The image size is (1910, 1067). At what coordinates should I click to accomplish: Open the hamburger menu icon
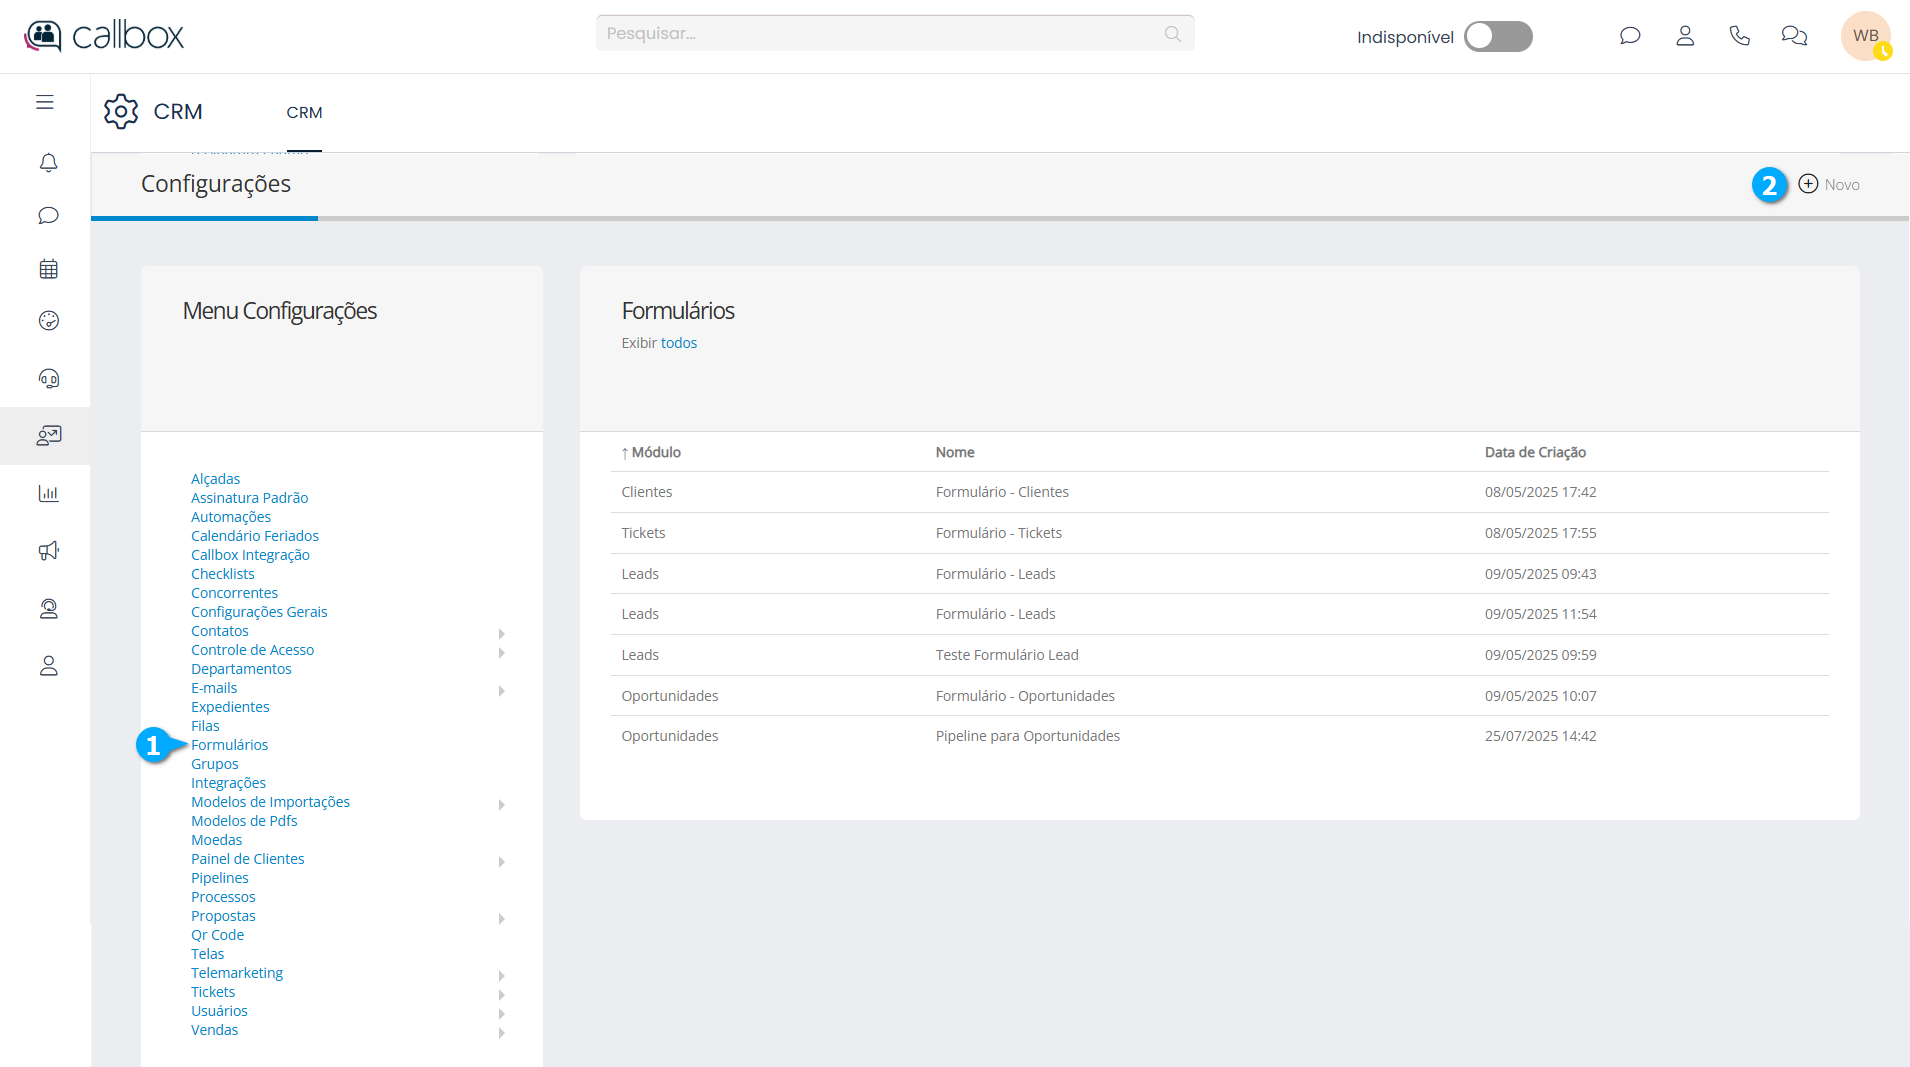(45, 102)
